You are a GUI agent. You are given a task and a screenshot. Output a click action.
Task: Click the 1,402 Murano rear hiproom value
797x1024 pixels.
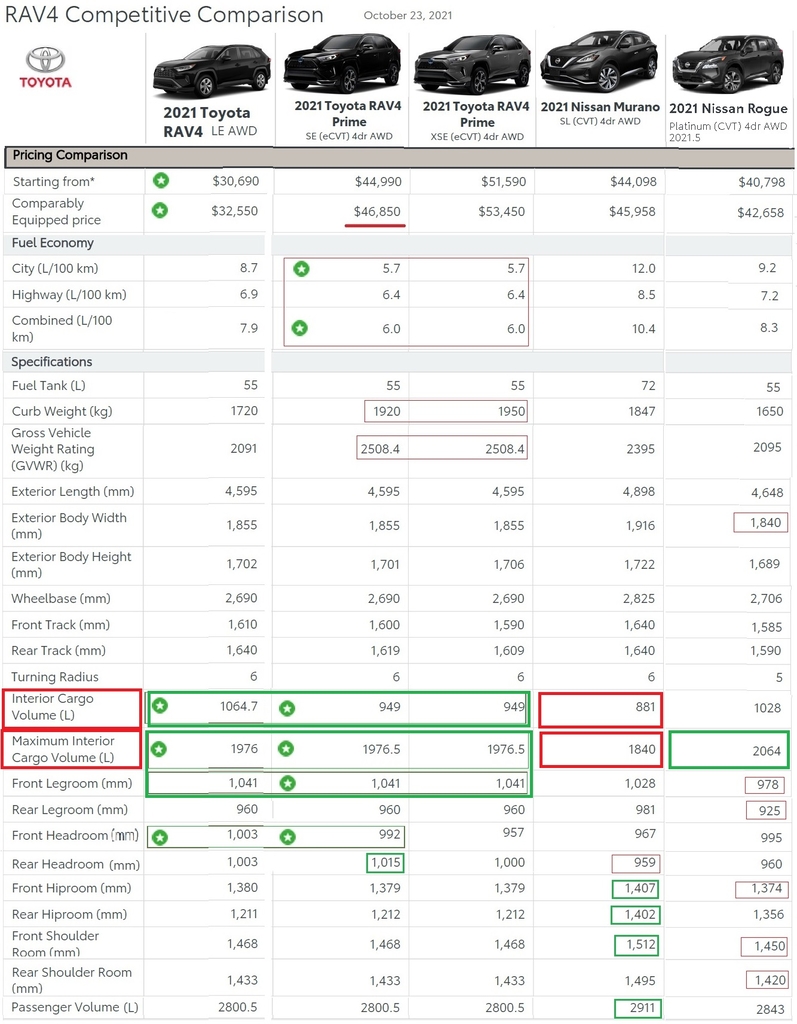pyautogui.click(x=640, y=914)
